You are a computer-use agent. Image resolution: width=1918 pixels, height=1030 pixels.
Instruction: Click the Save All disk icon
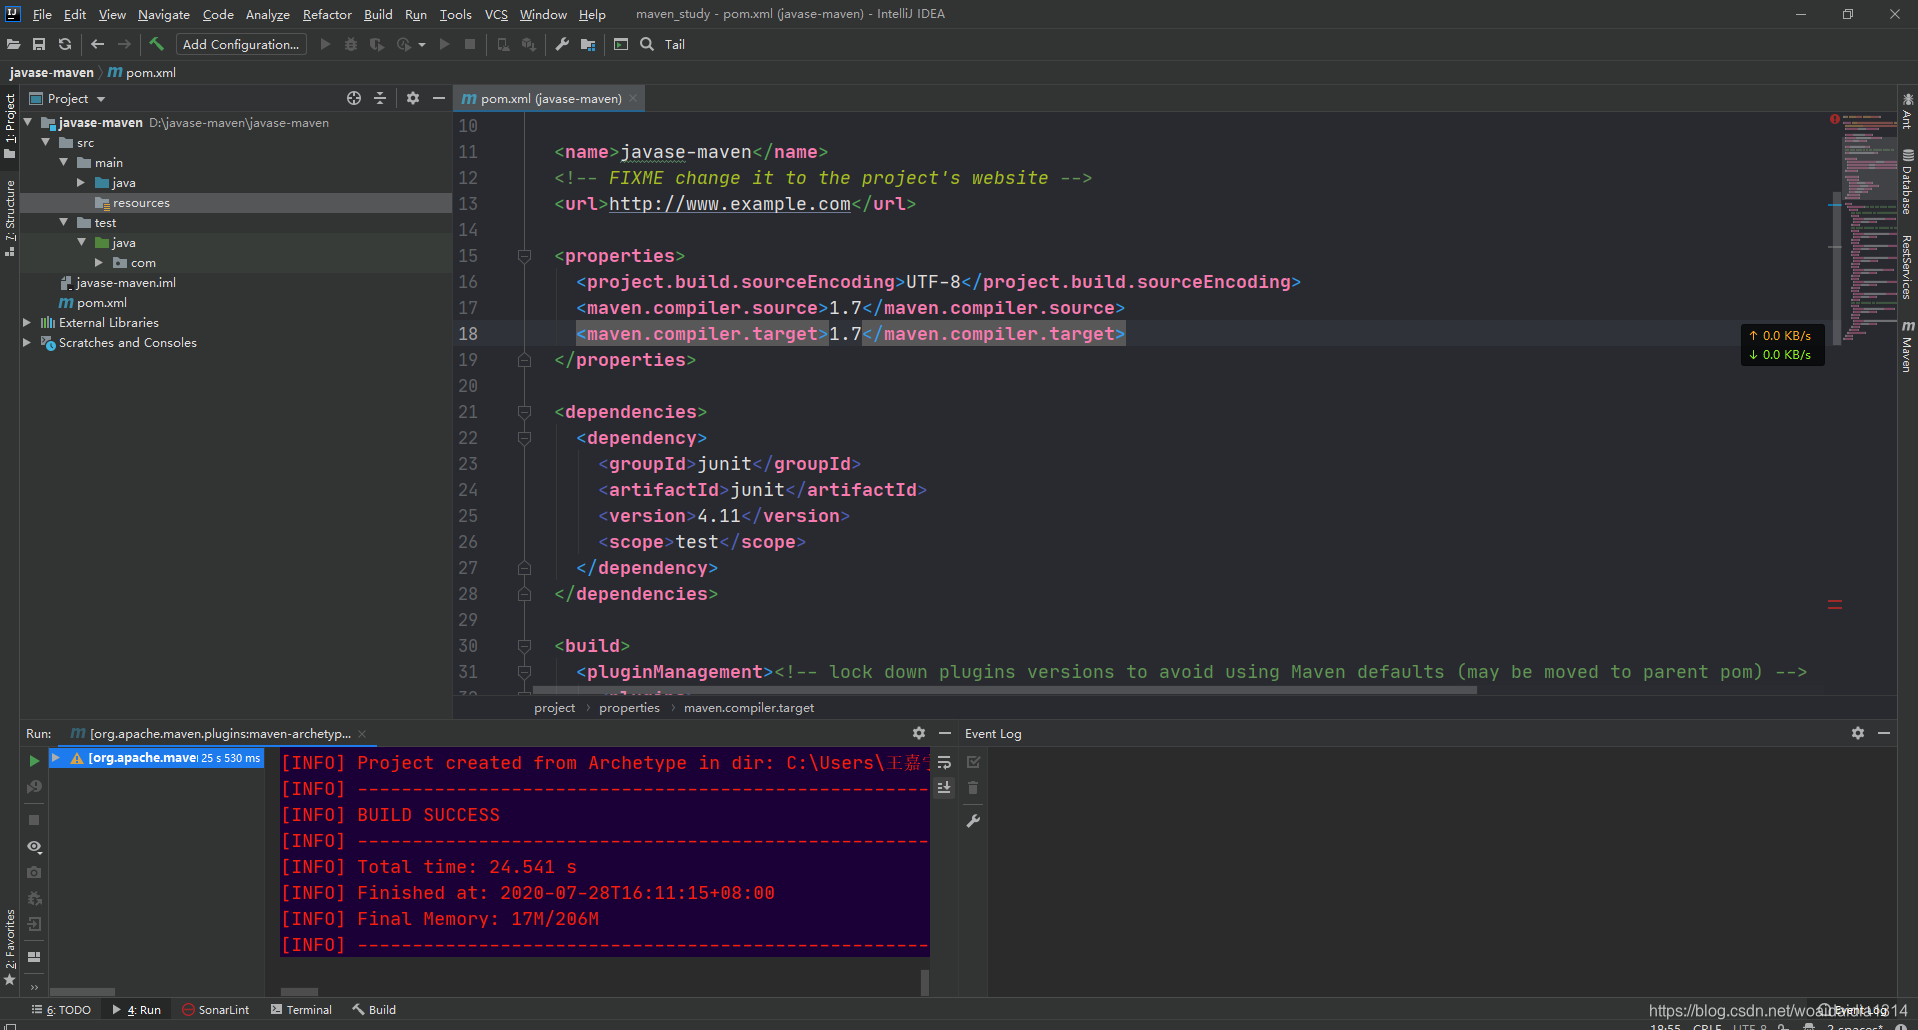pos(39,44)
